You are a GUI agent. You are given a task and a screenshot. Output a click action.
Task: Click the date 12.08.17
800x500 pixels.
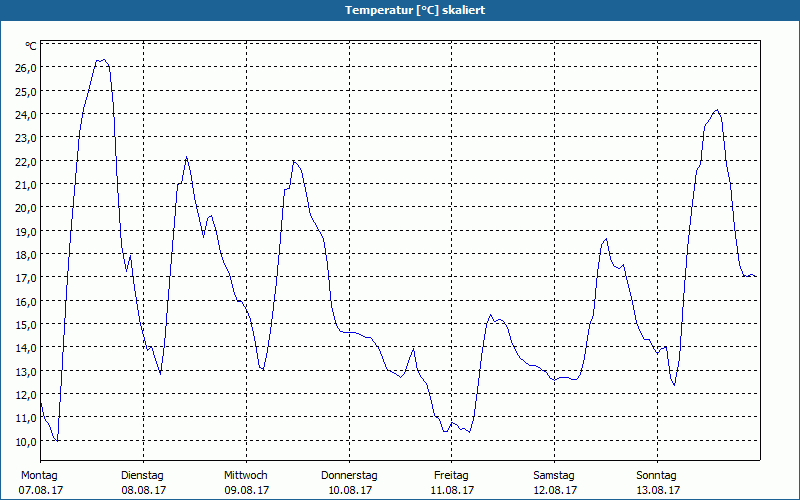click(x=555, y=490)
